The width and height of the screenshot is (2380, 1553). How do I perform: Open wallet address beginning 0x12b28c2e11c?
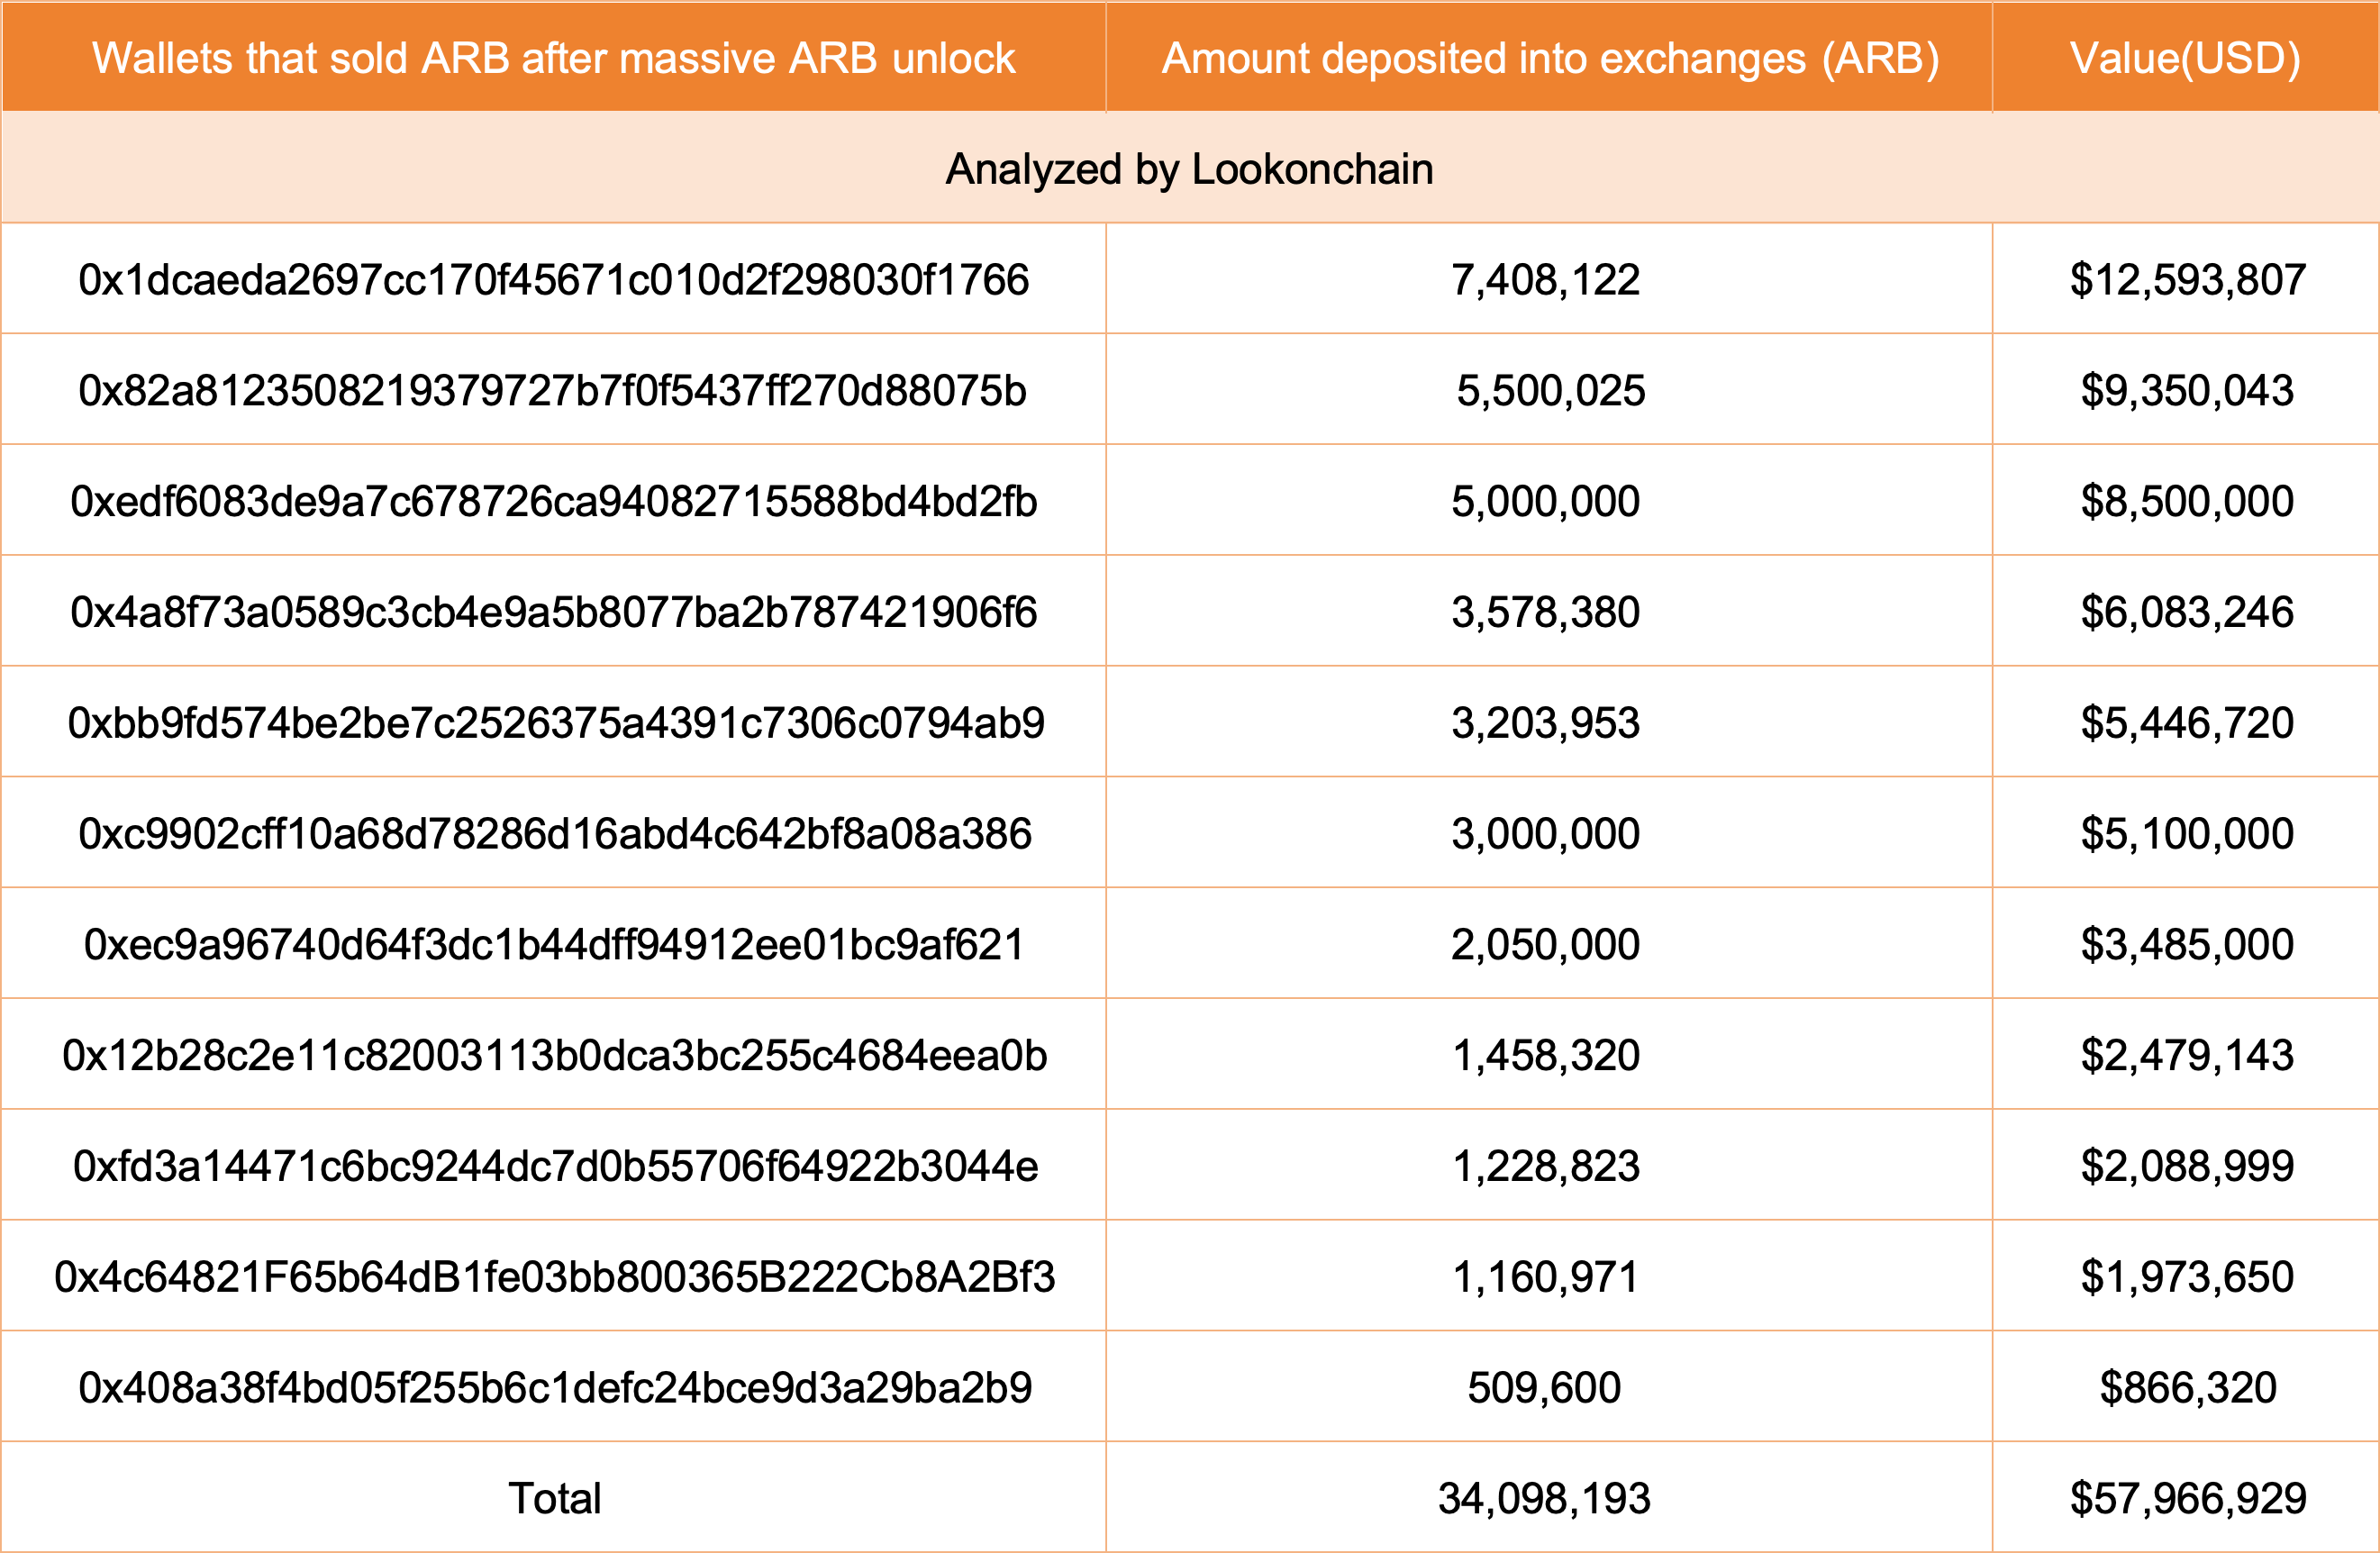coord(555,1056)
